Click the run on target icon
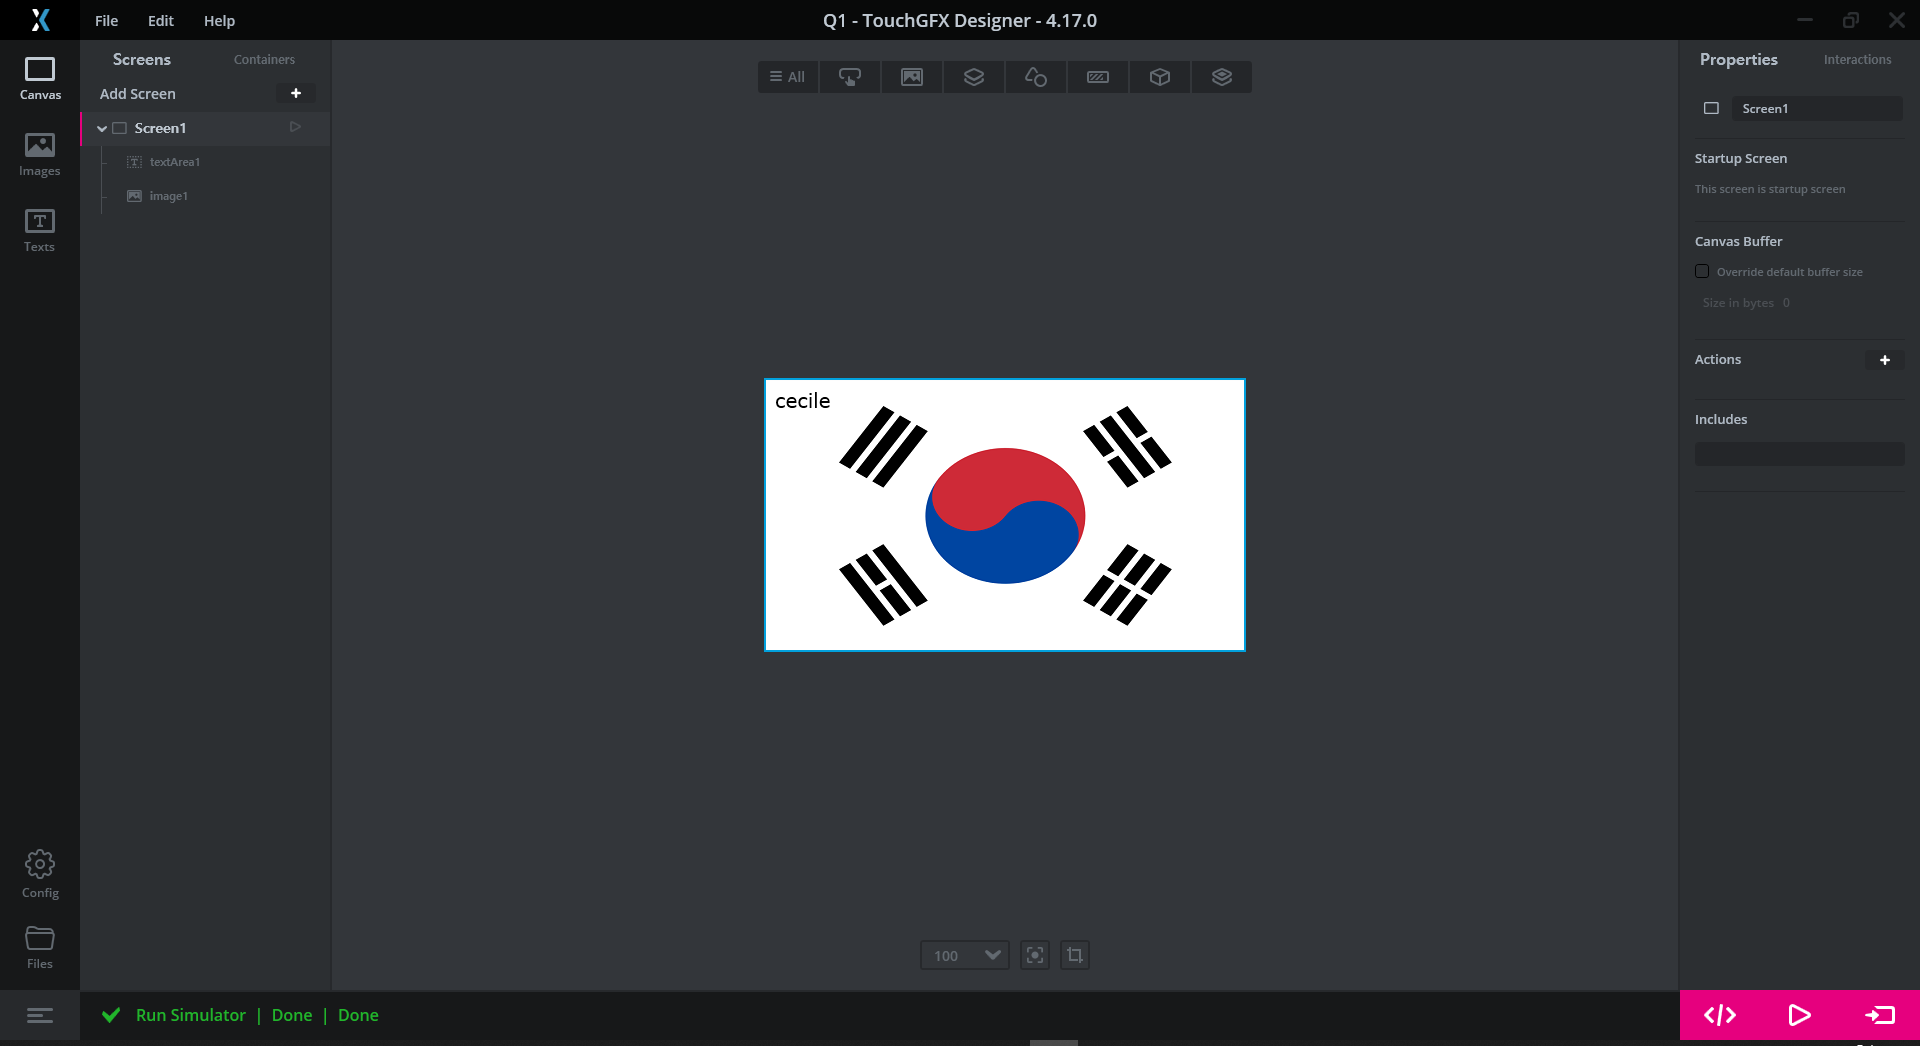Viewport: 1920px width, 1046px height. [x=1880, y=1015]
